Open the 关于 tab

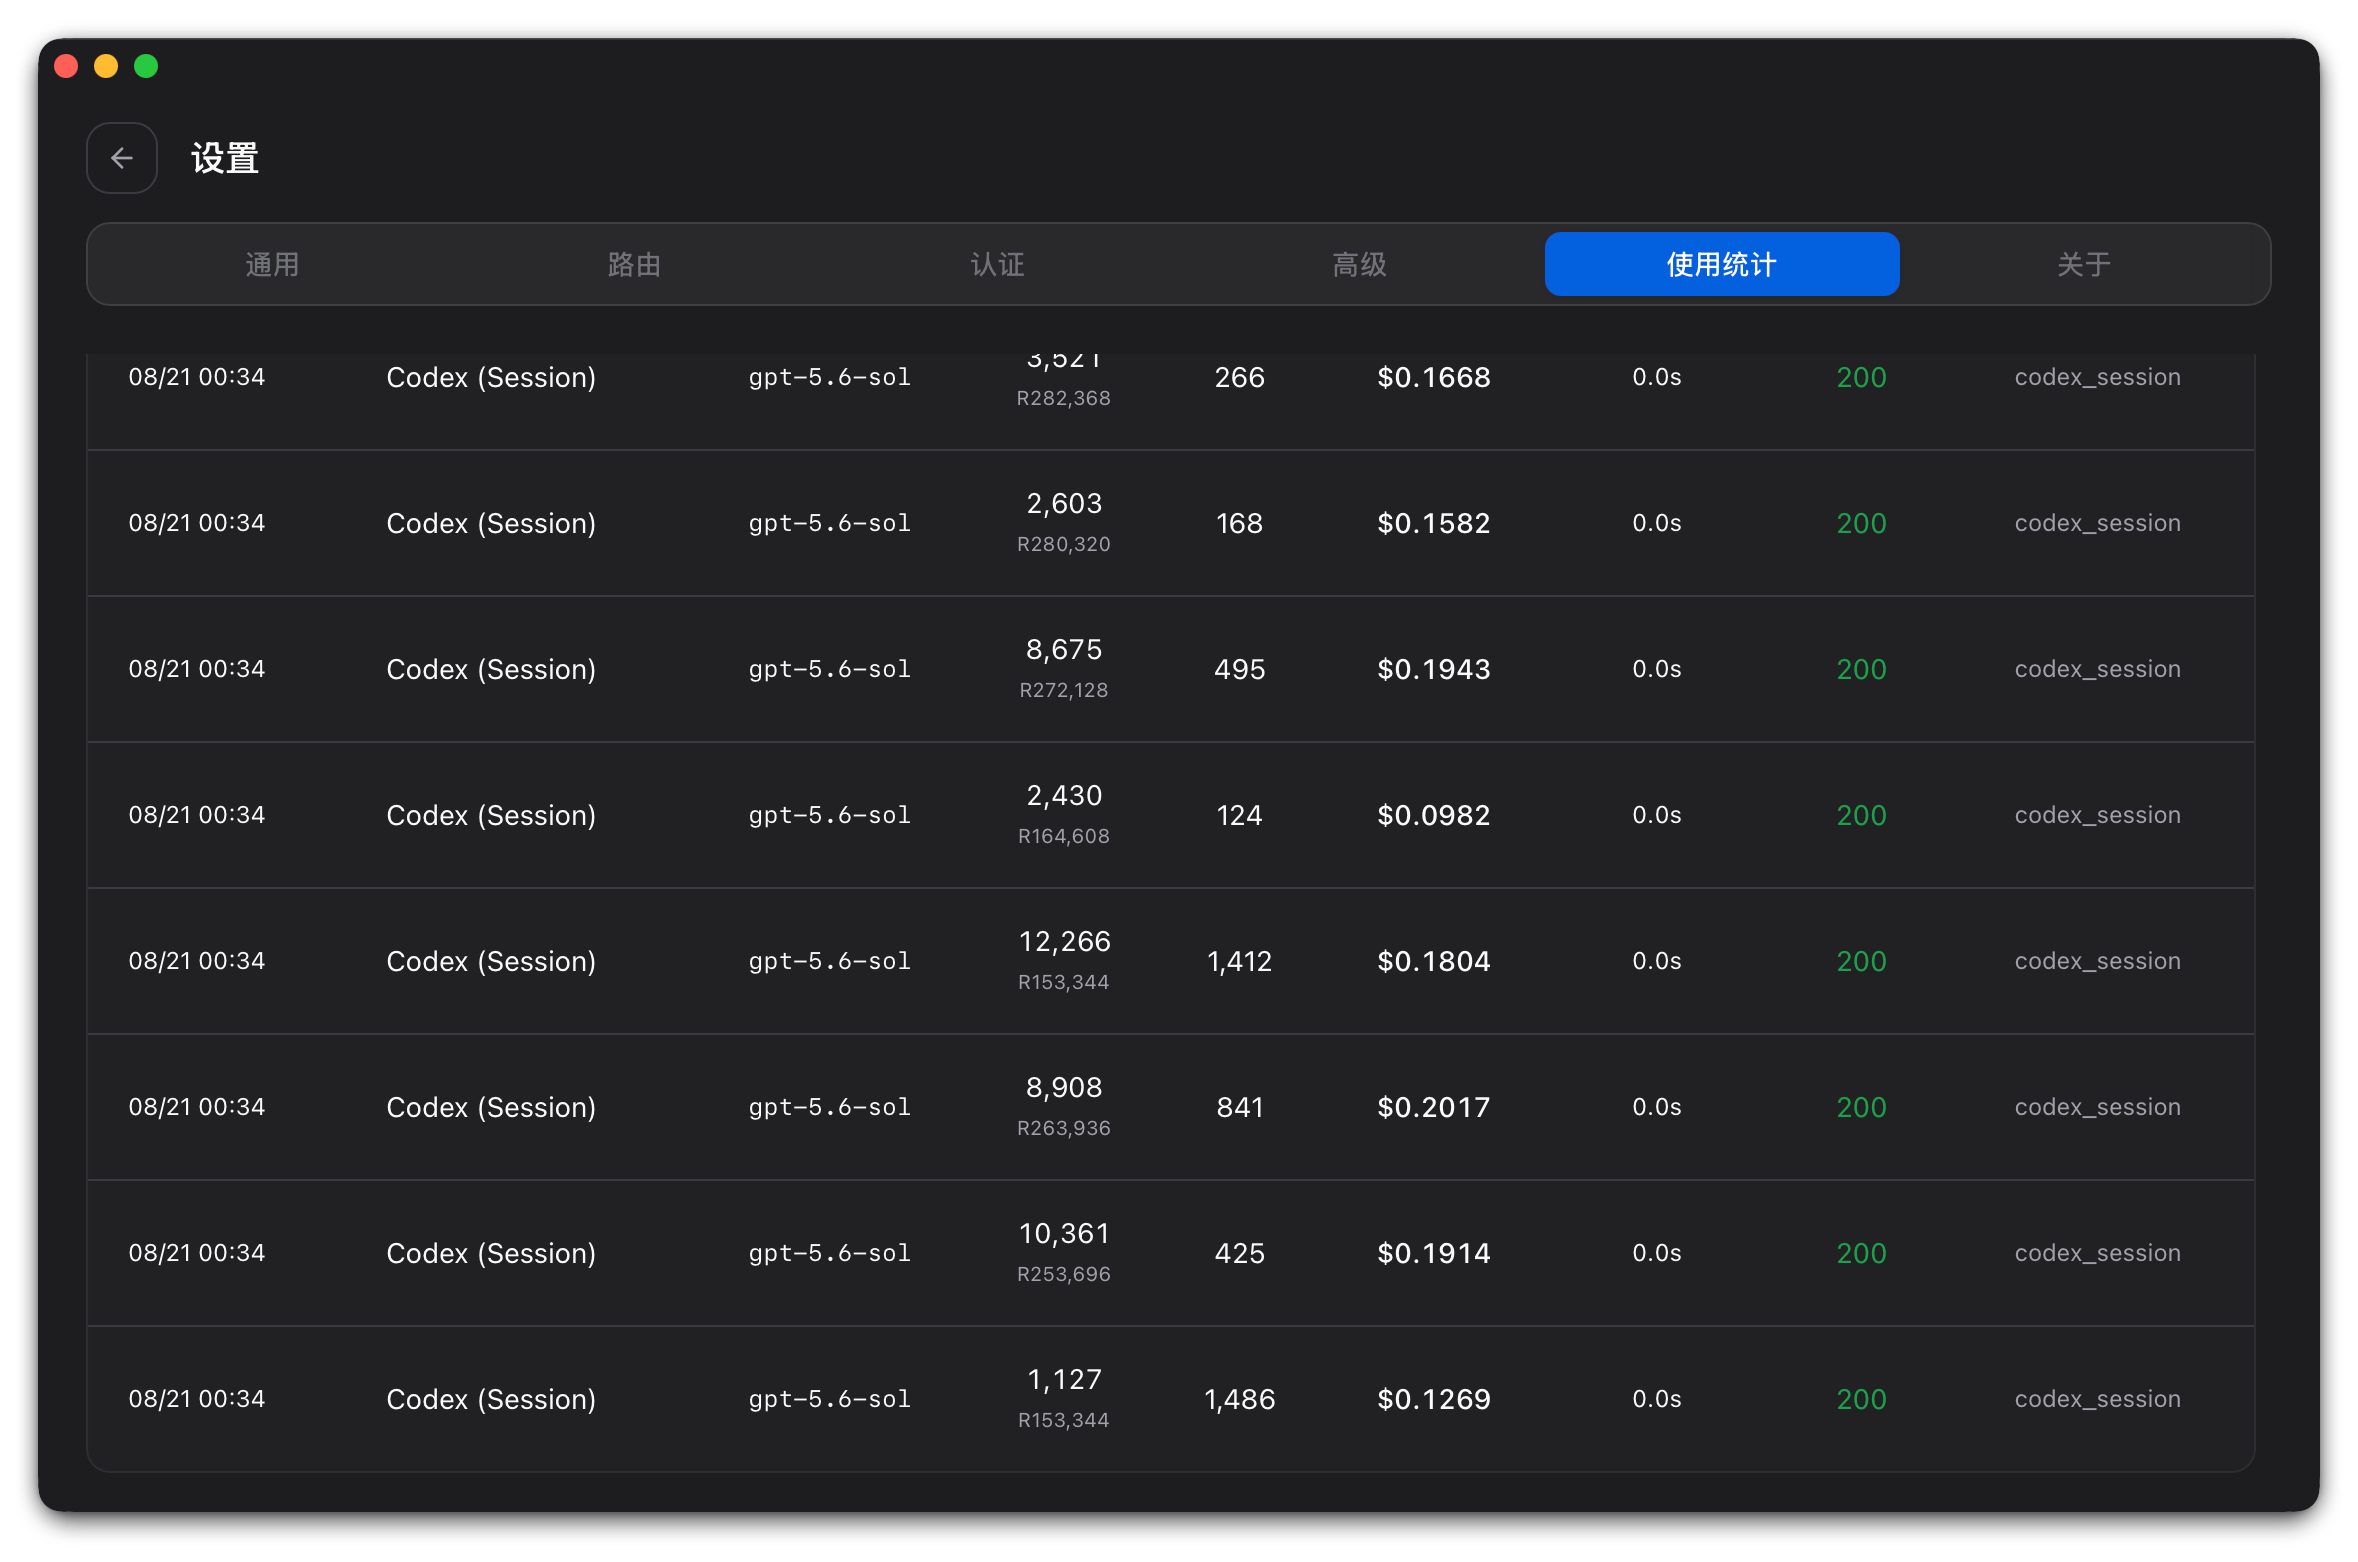pos(2084,264)
